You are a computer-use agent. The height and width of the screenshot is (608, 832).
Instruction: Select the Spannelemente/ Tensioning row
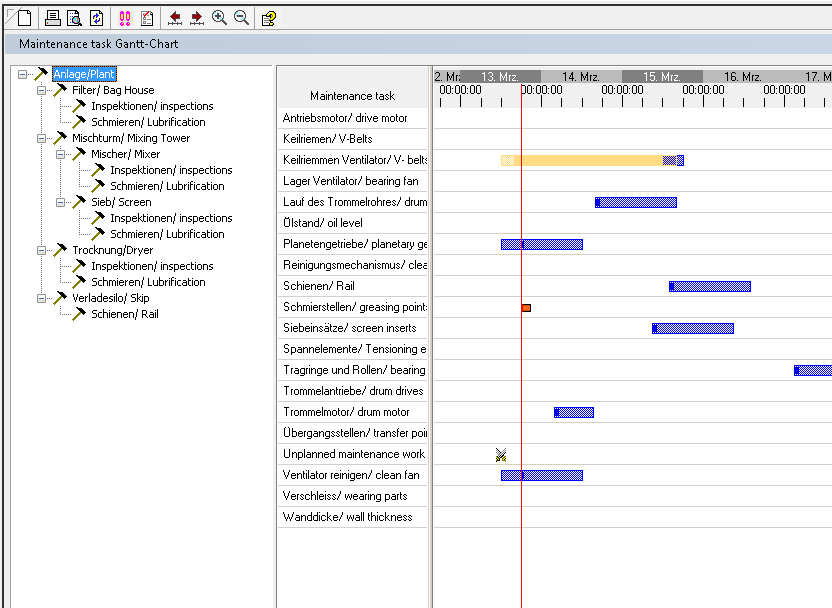(x=352, y=349)
